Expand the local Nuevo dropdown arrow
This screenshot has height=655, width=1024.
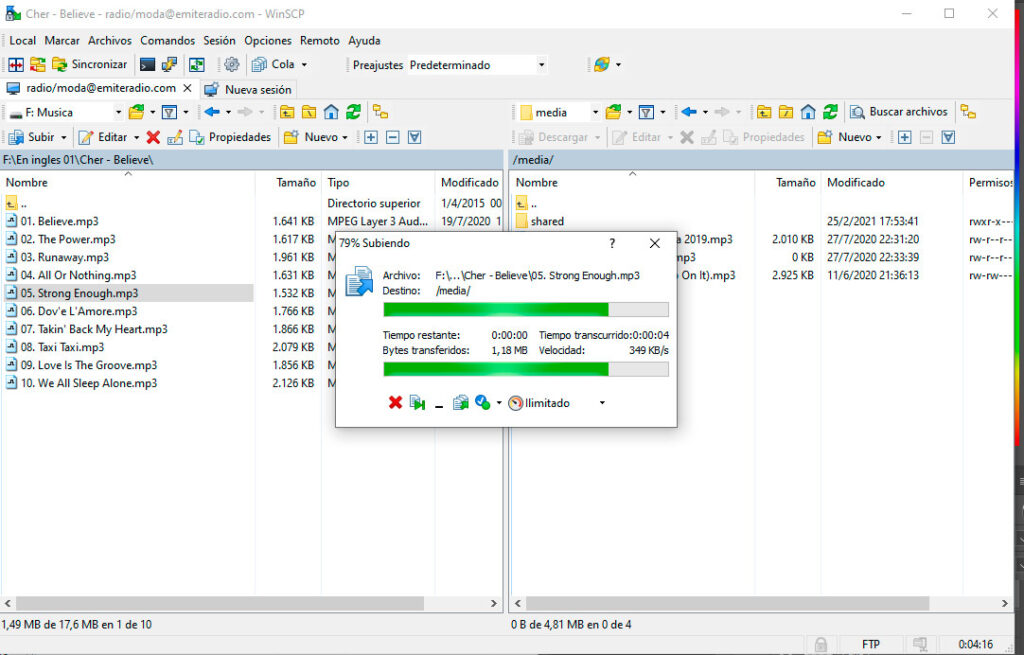point(345,137)
